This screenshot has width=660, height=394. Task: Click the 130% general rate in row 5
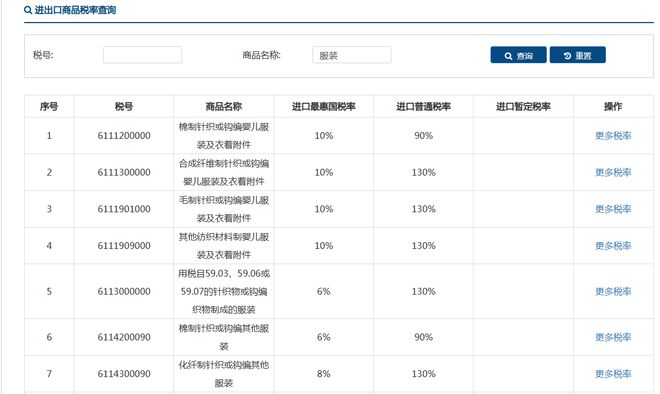tap(423, 291)
